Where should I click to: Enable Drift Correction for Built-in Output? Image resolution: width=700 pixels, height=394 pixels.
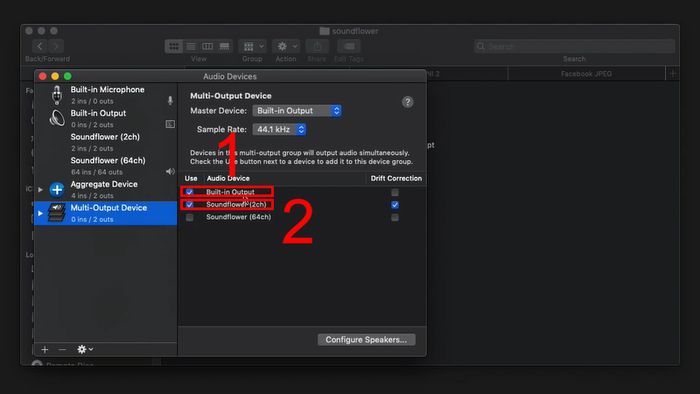395,192
